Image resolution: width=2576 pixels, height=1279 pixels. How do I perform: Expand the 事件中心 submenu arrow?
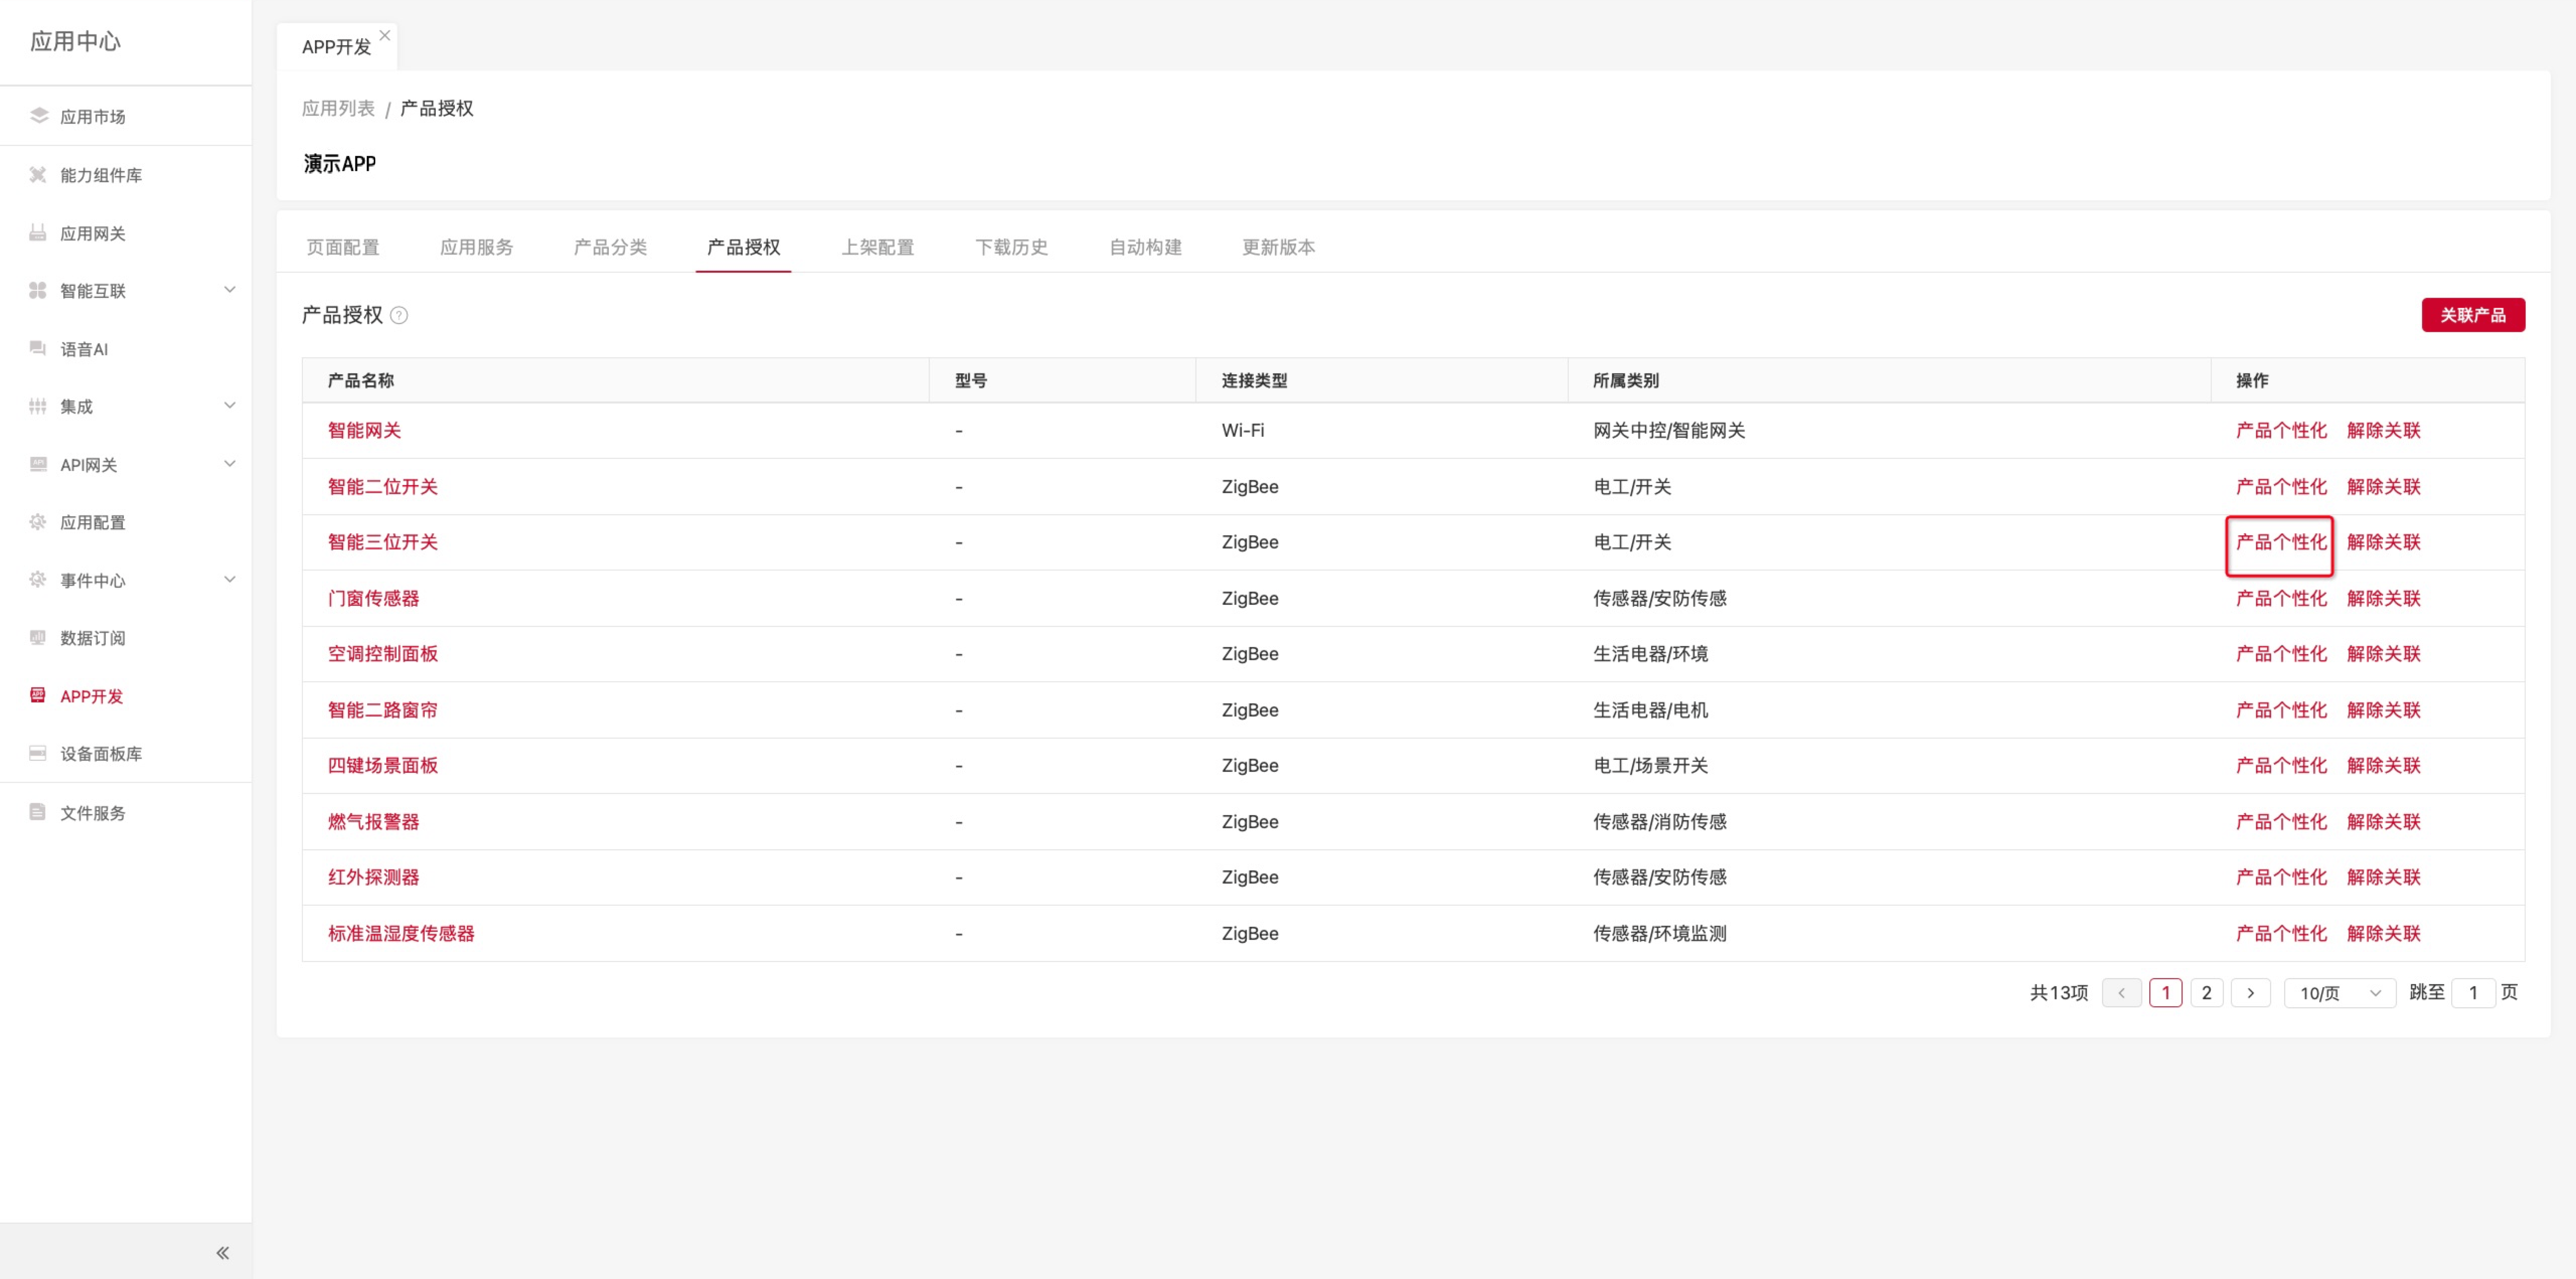click(229, 580)
